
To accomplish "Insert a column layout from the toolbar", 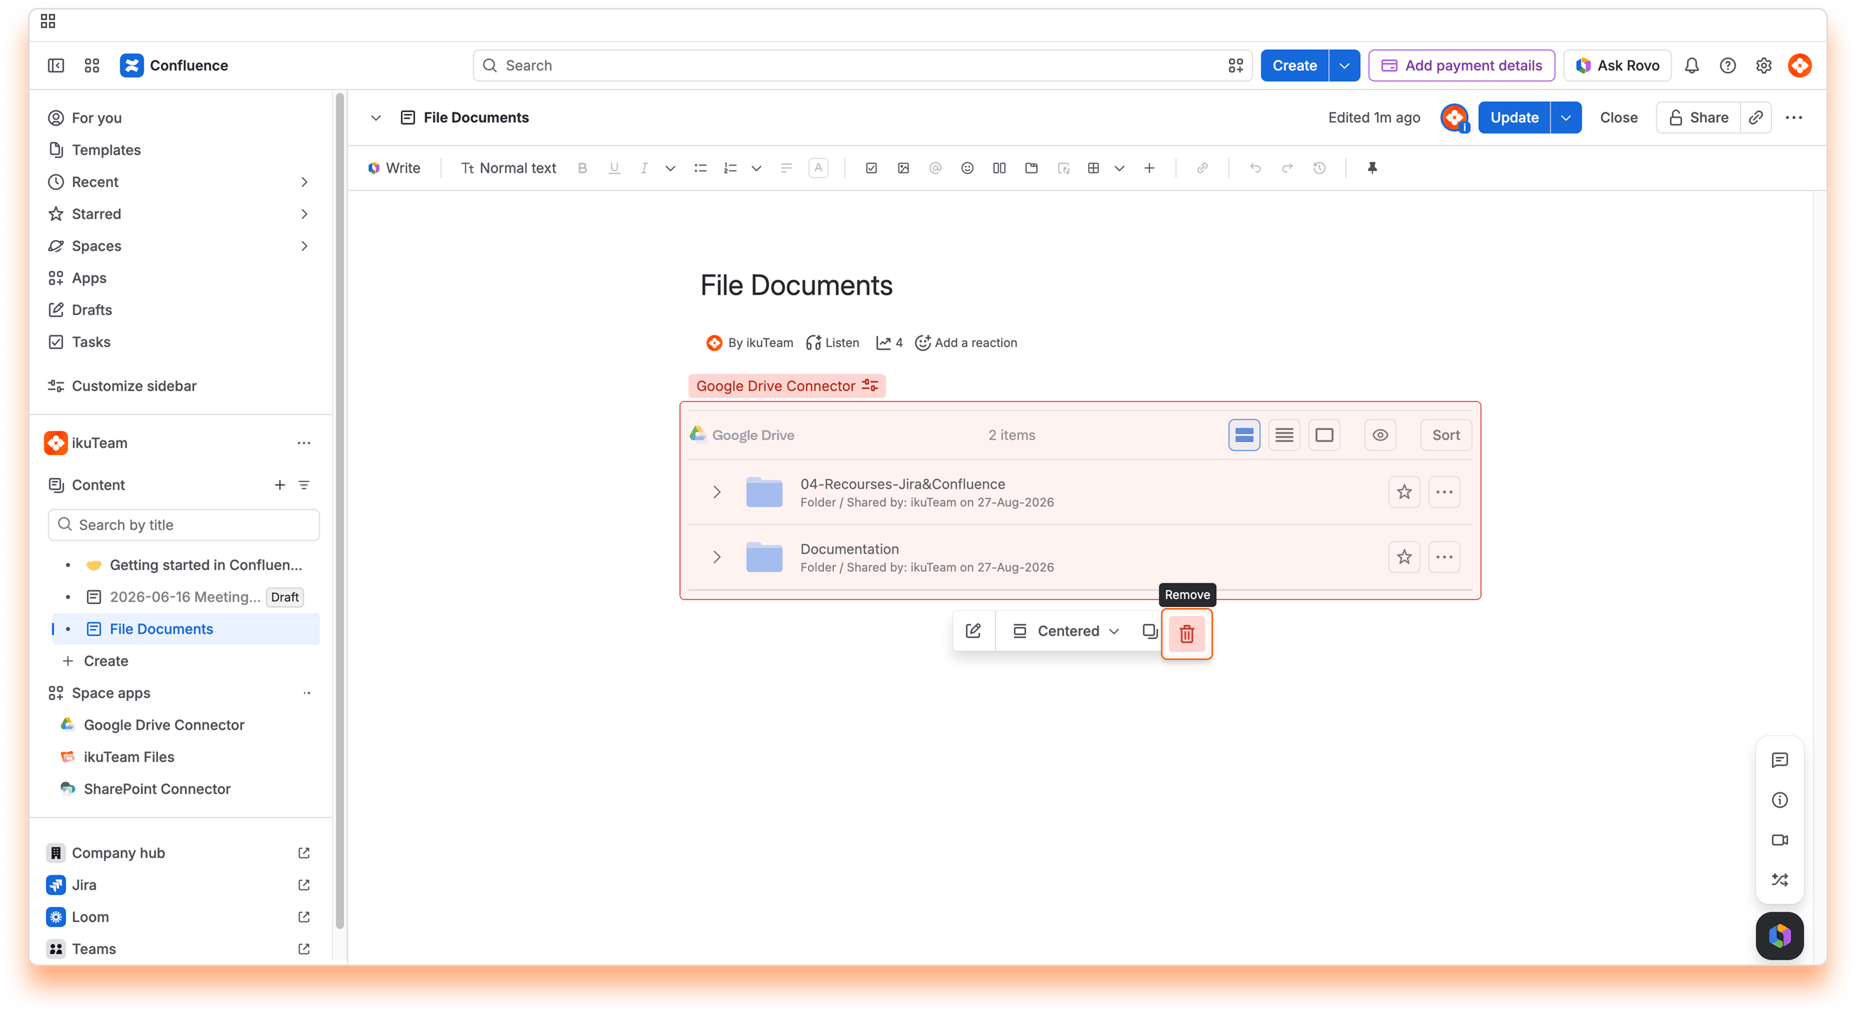I will (999, 168).
